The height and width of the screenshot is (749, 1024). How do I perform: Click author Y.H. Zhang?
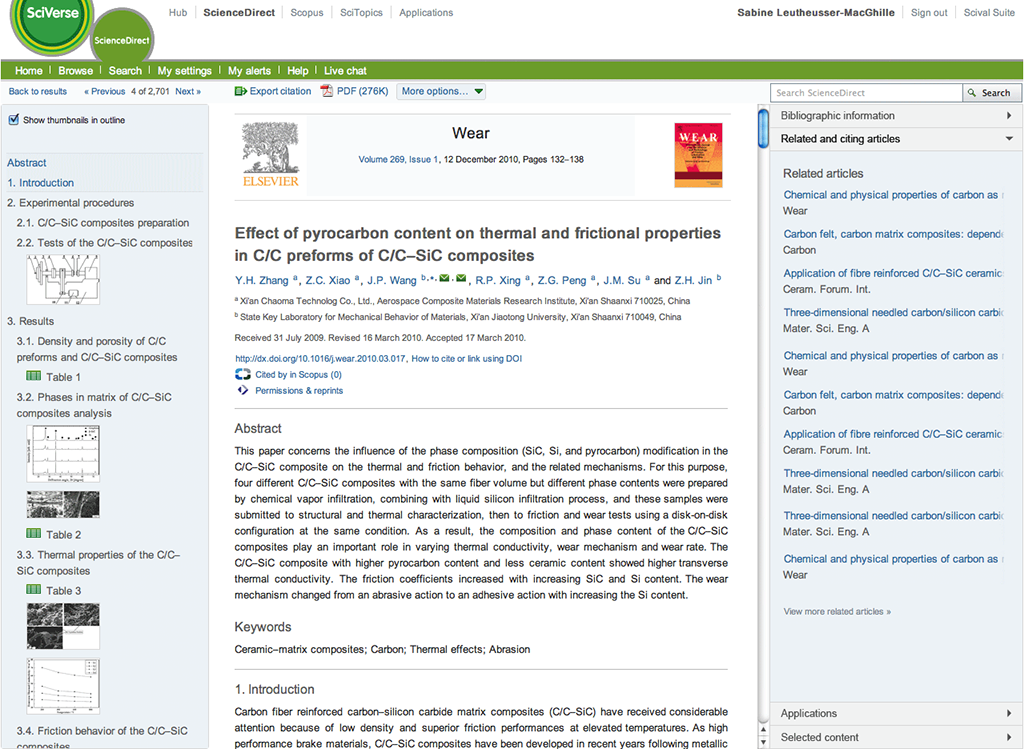(x=262, y=280)
